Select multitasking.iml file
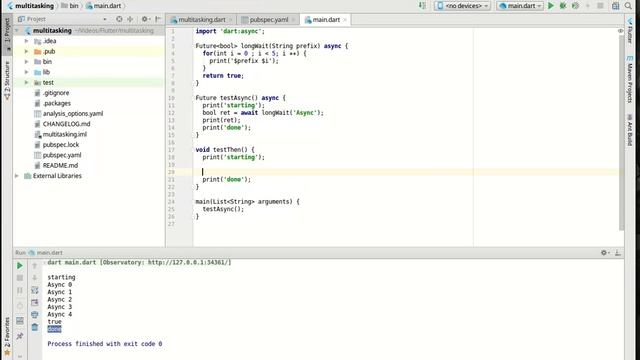 (64, 134)
